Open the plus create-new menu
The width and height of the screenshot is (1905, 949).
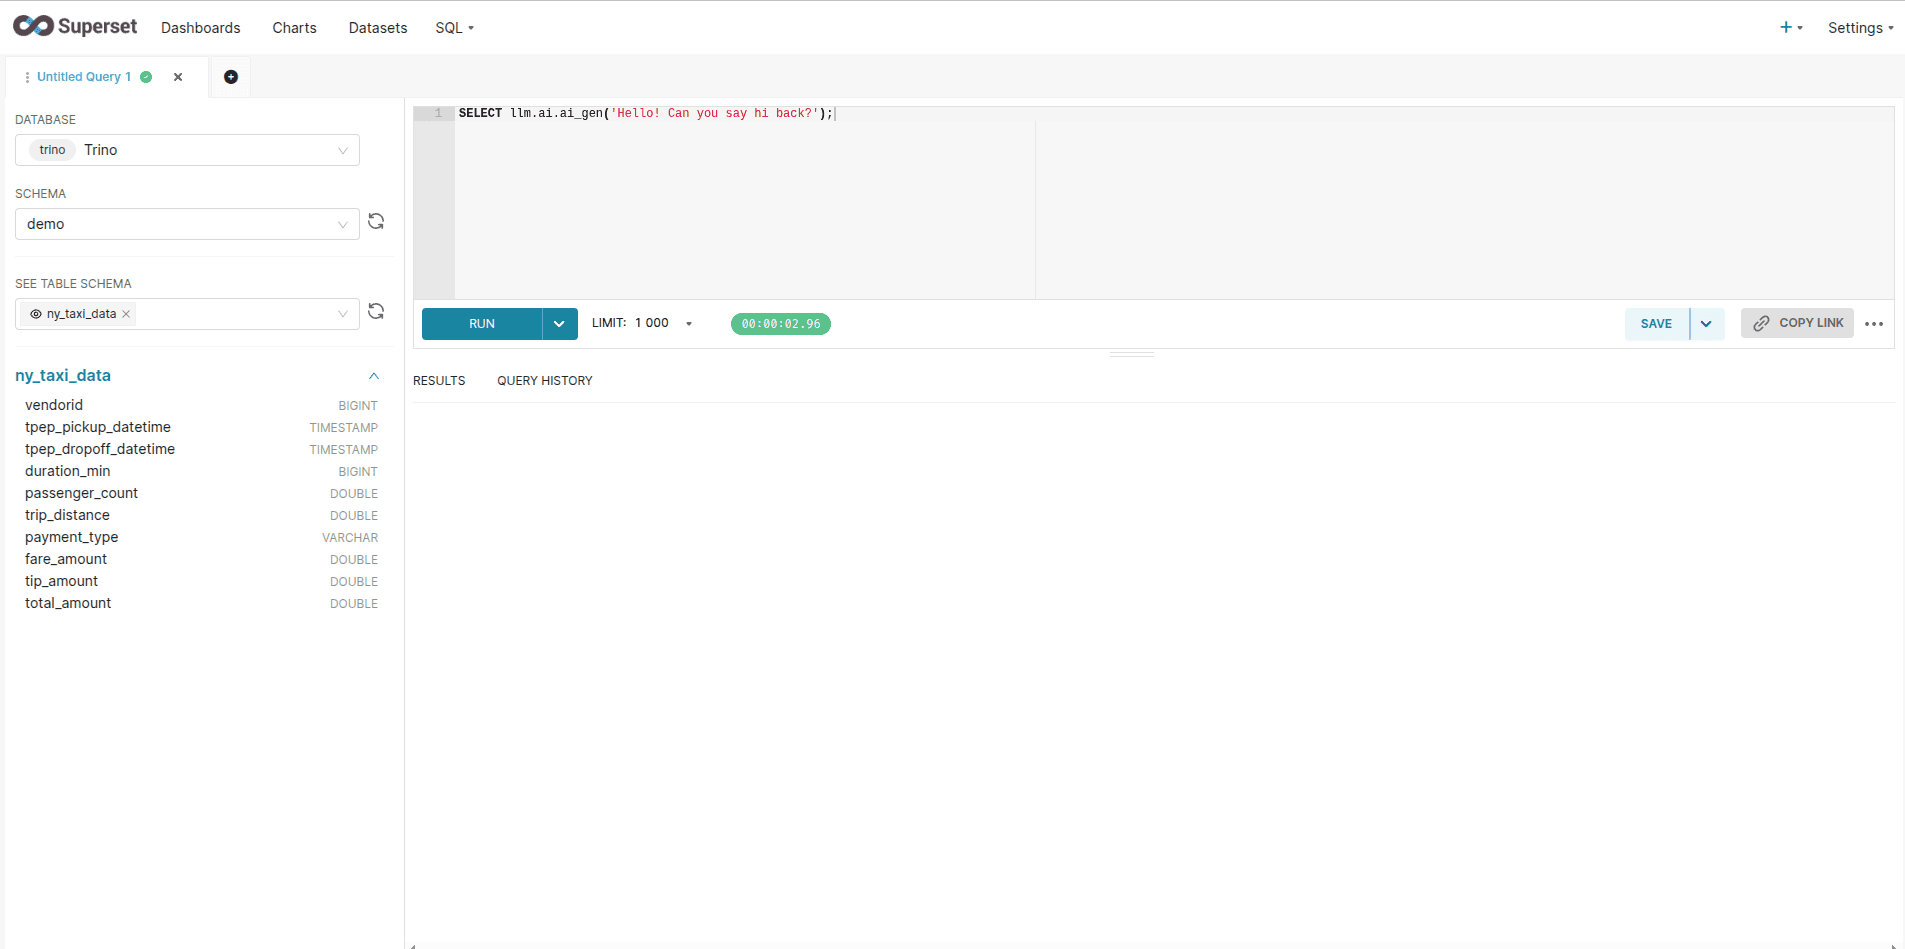pos(1790,28)
